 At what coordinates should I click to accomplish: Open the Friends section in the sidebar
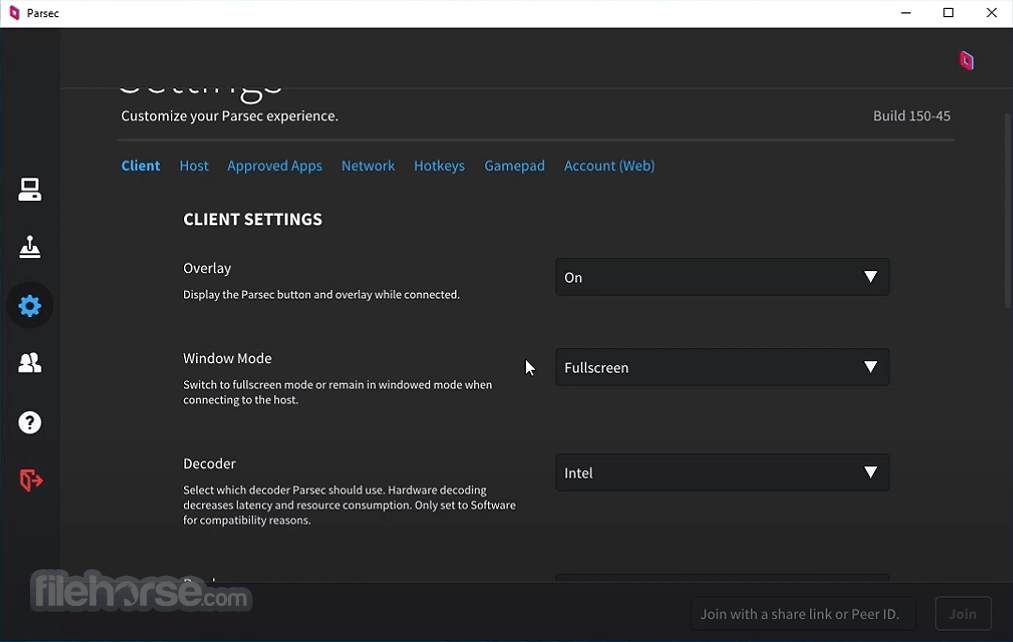30,363
